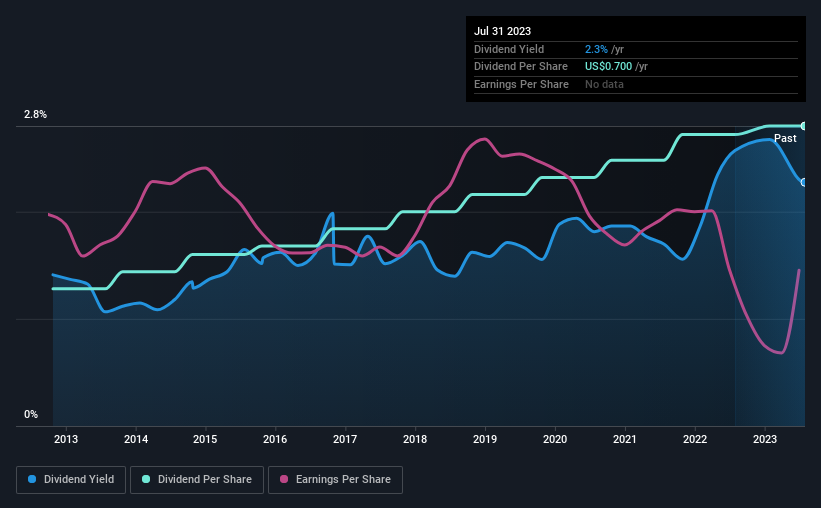Toggle the Dividend Yield legend button
The image size is (821, 508).
click(x=71, y=480)
